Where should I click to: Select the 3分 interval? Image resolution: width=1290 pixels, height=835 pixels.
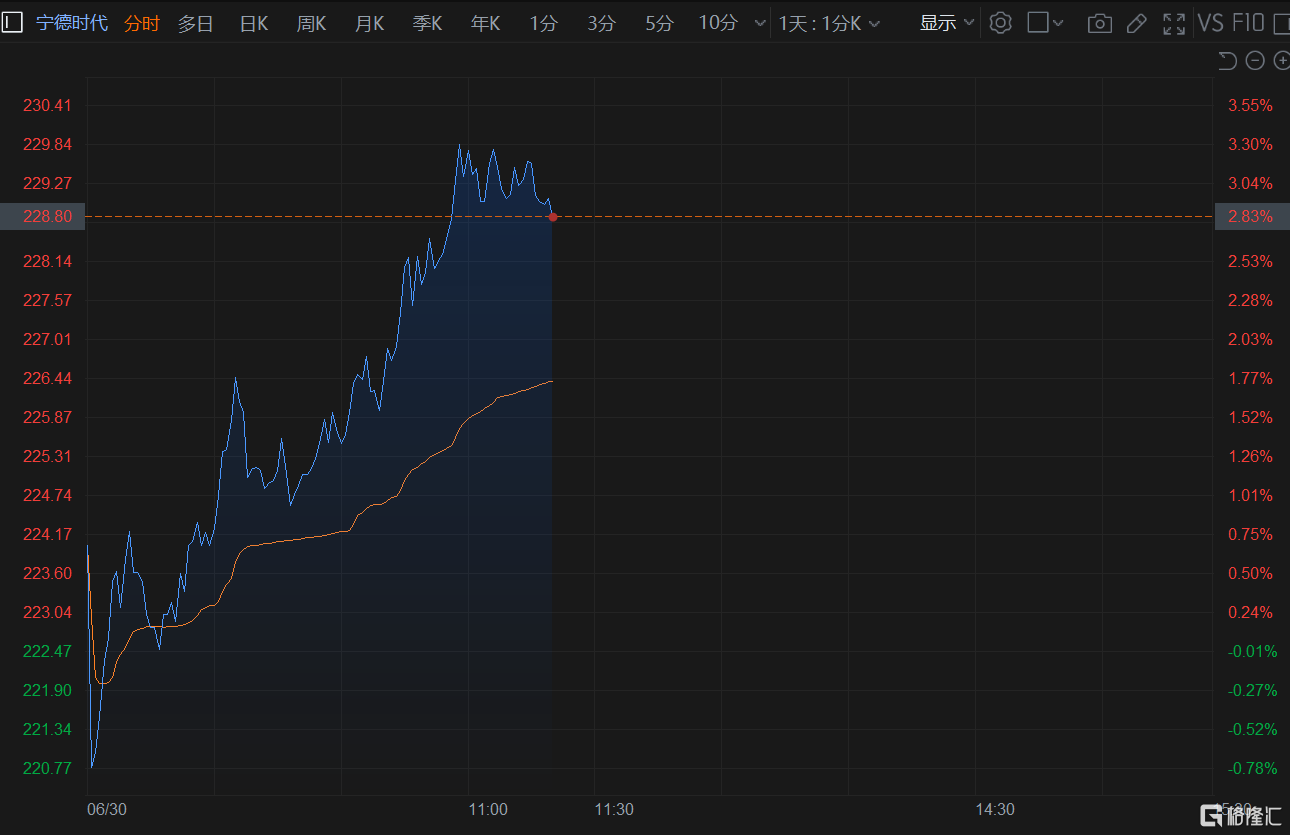tap(602, 23)
